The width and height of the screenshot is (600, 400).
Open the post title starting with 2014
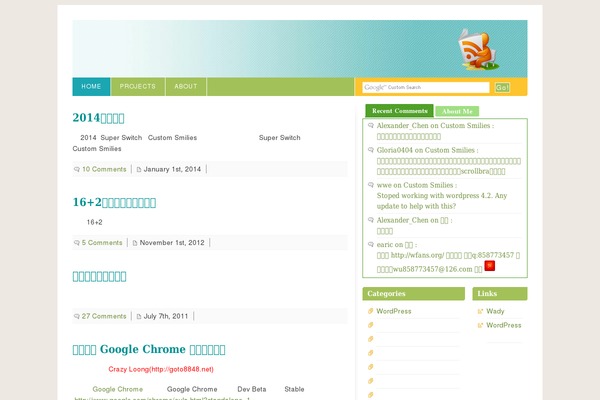(98, 118)
